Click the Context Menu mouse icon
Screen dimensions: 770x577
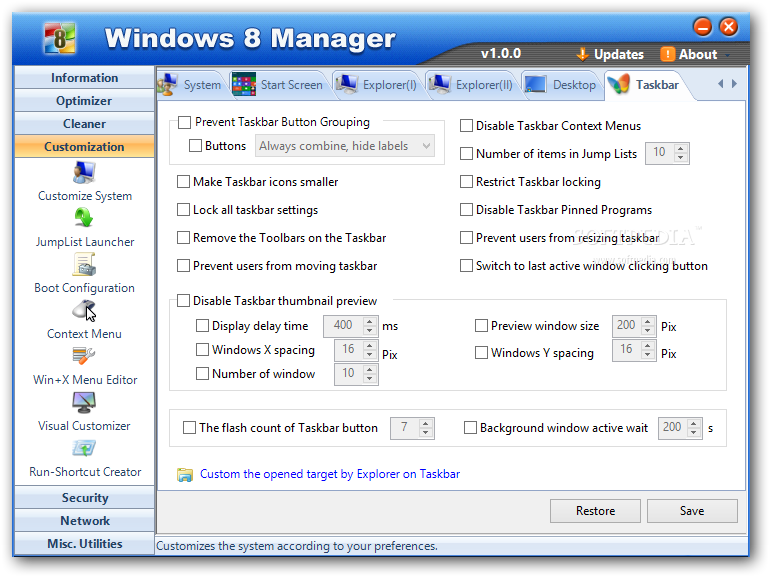coord(84,310)
